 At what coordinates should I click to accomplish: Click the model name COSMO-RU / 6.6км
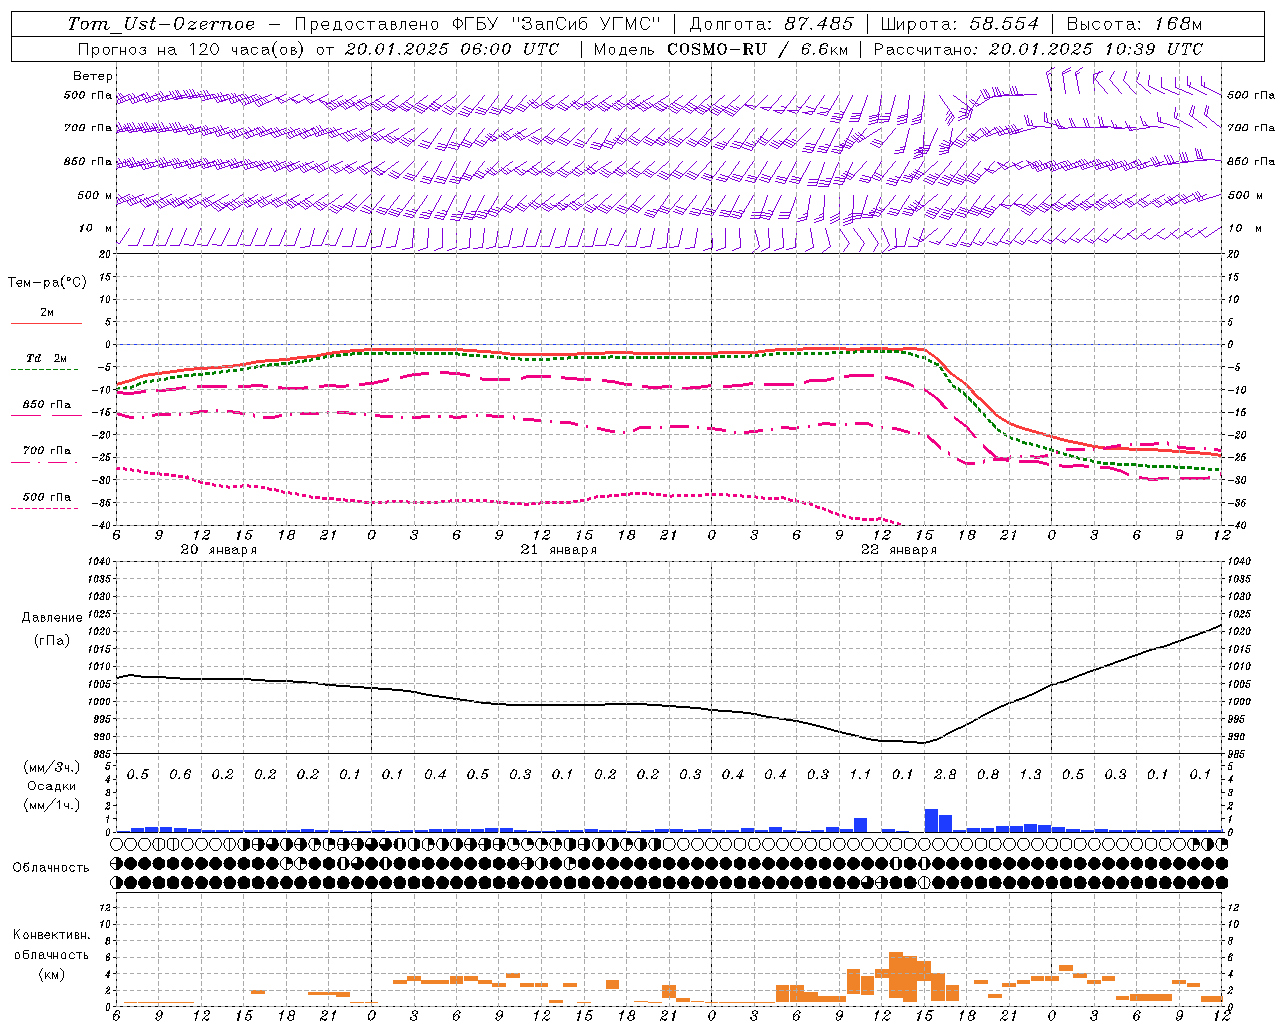758,49
